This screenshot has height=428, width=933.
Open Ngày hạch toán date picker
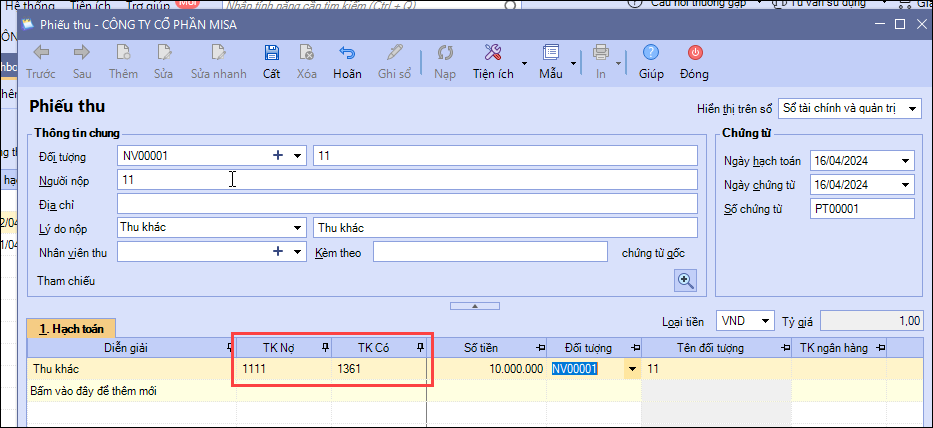click(905, 161)
